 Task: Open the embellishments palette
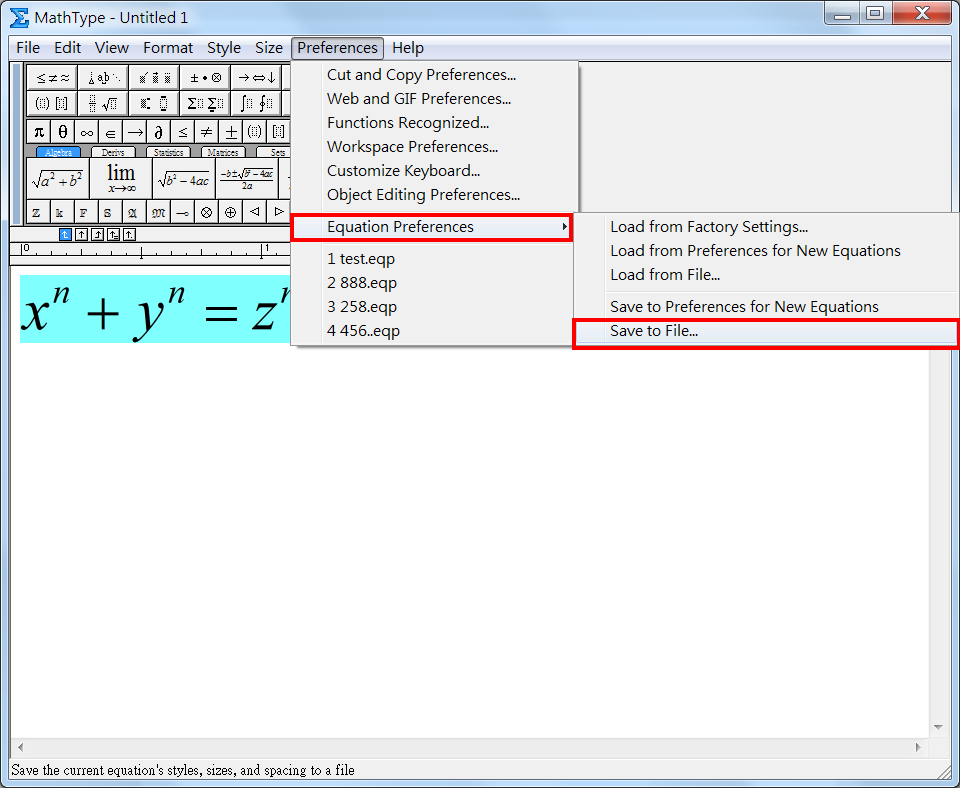click(x=154, y=78)
